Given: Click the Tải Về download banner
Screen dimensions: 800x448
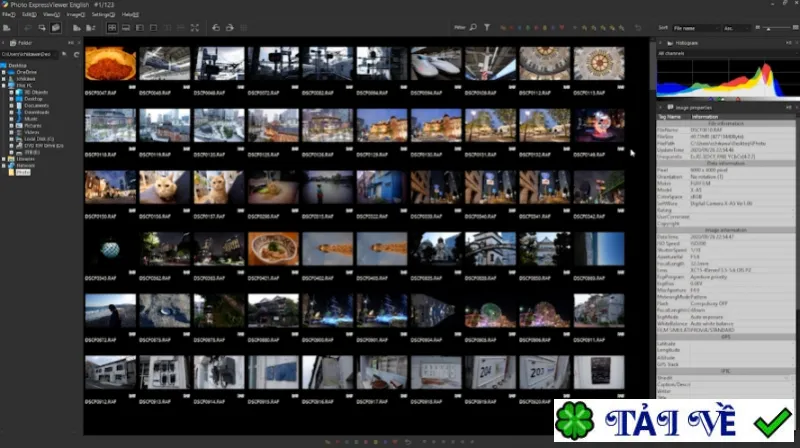Looking at the screenshot, I should point(674,421).
